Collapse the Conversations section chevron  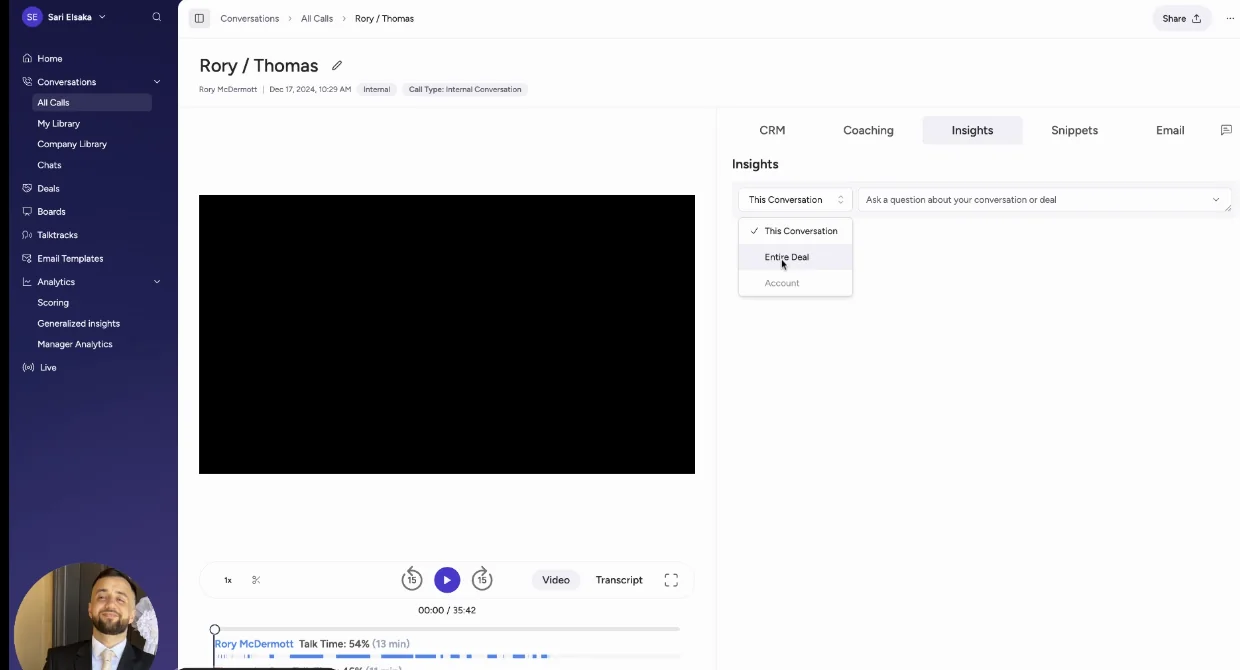pos(157,82)
